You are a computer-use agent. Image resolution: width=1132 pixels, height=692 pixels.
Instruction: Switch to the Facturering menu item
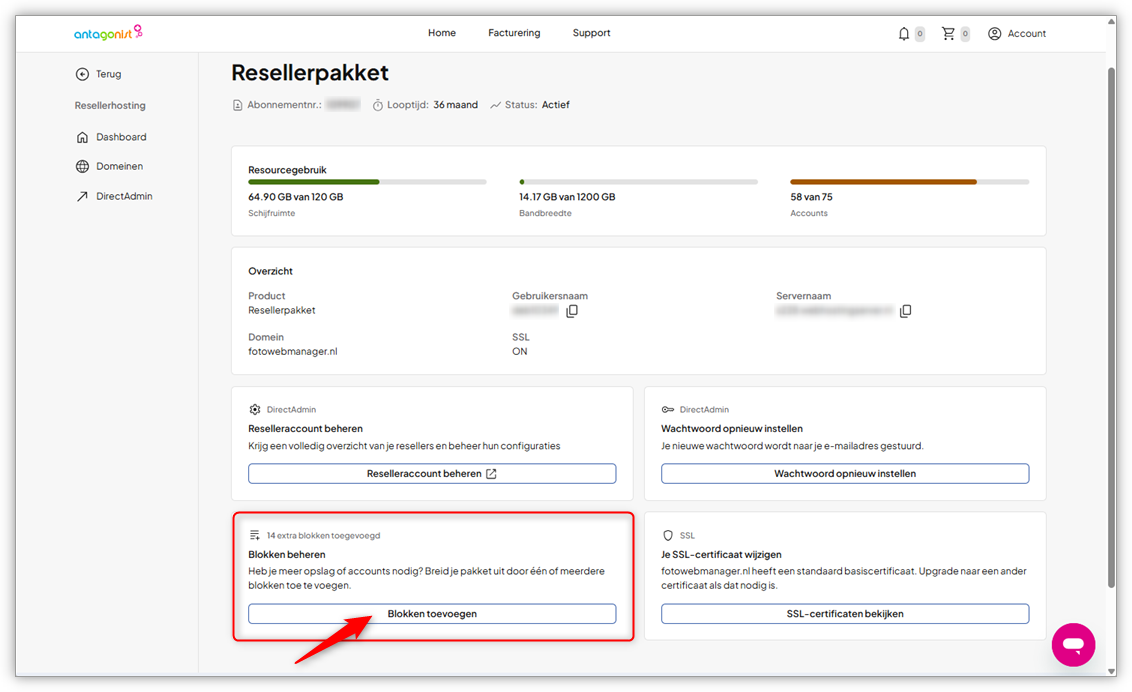(513, 33)
